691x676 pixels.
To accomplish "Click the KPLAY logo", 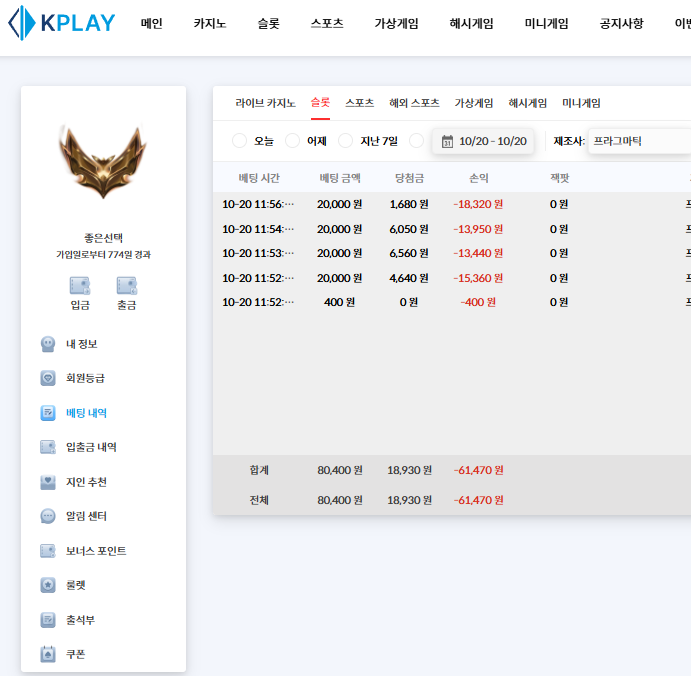I will [62, 23].
